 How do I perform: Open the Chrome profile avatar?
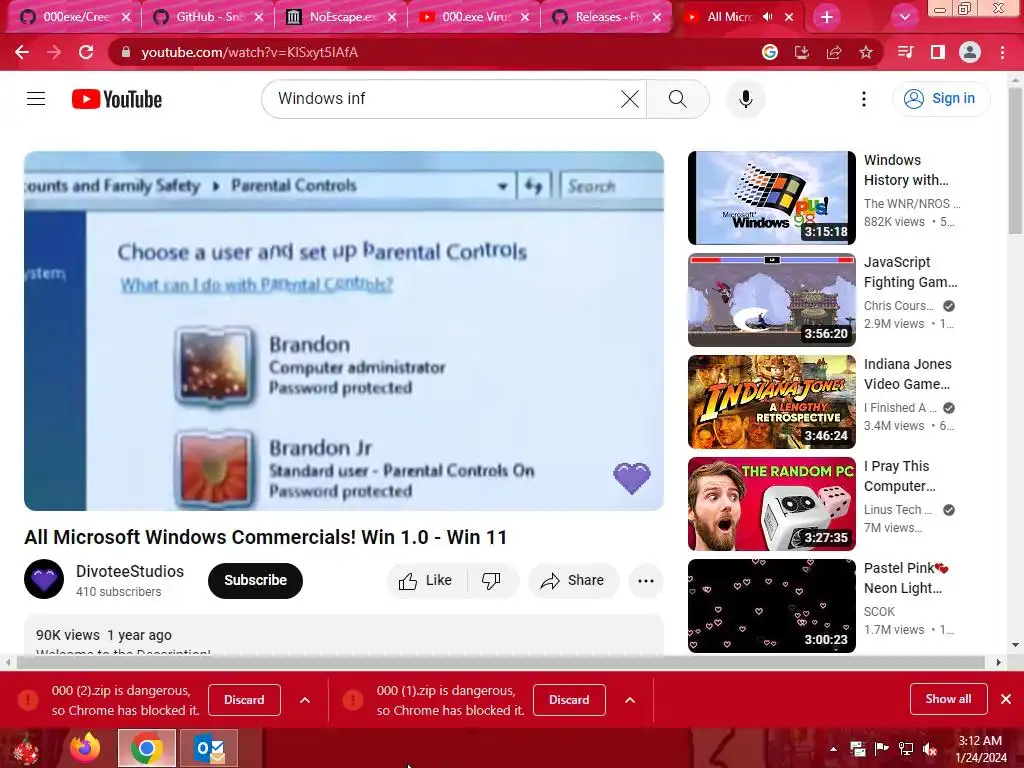[970, 52]
